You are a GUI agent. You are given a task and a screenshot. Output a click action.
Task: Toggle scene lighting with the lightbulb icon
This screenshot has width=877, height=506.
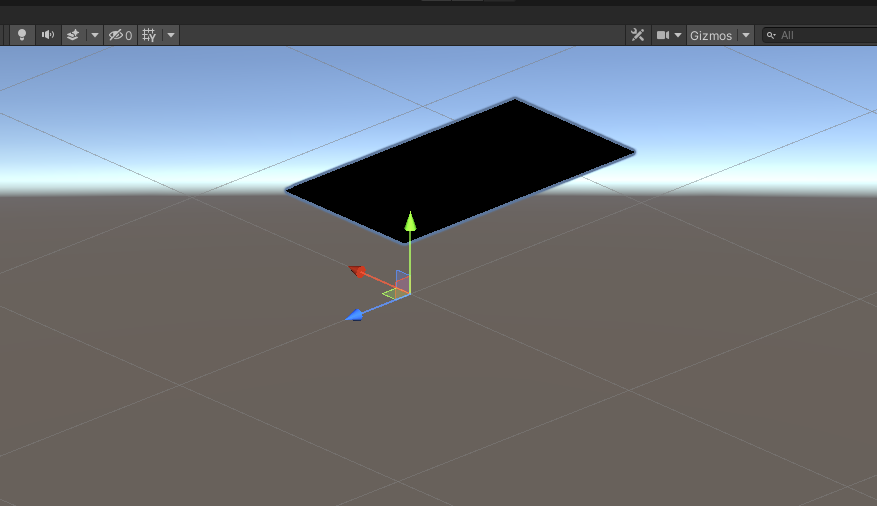[22, 35]
